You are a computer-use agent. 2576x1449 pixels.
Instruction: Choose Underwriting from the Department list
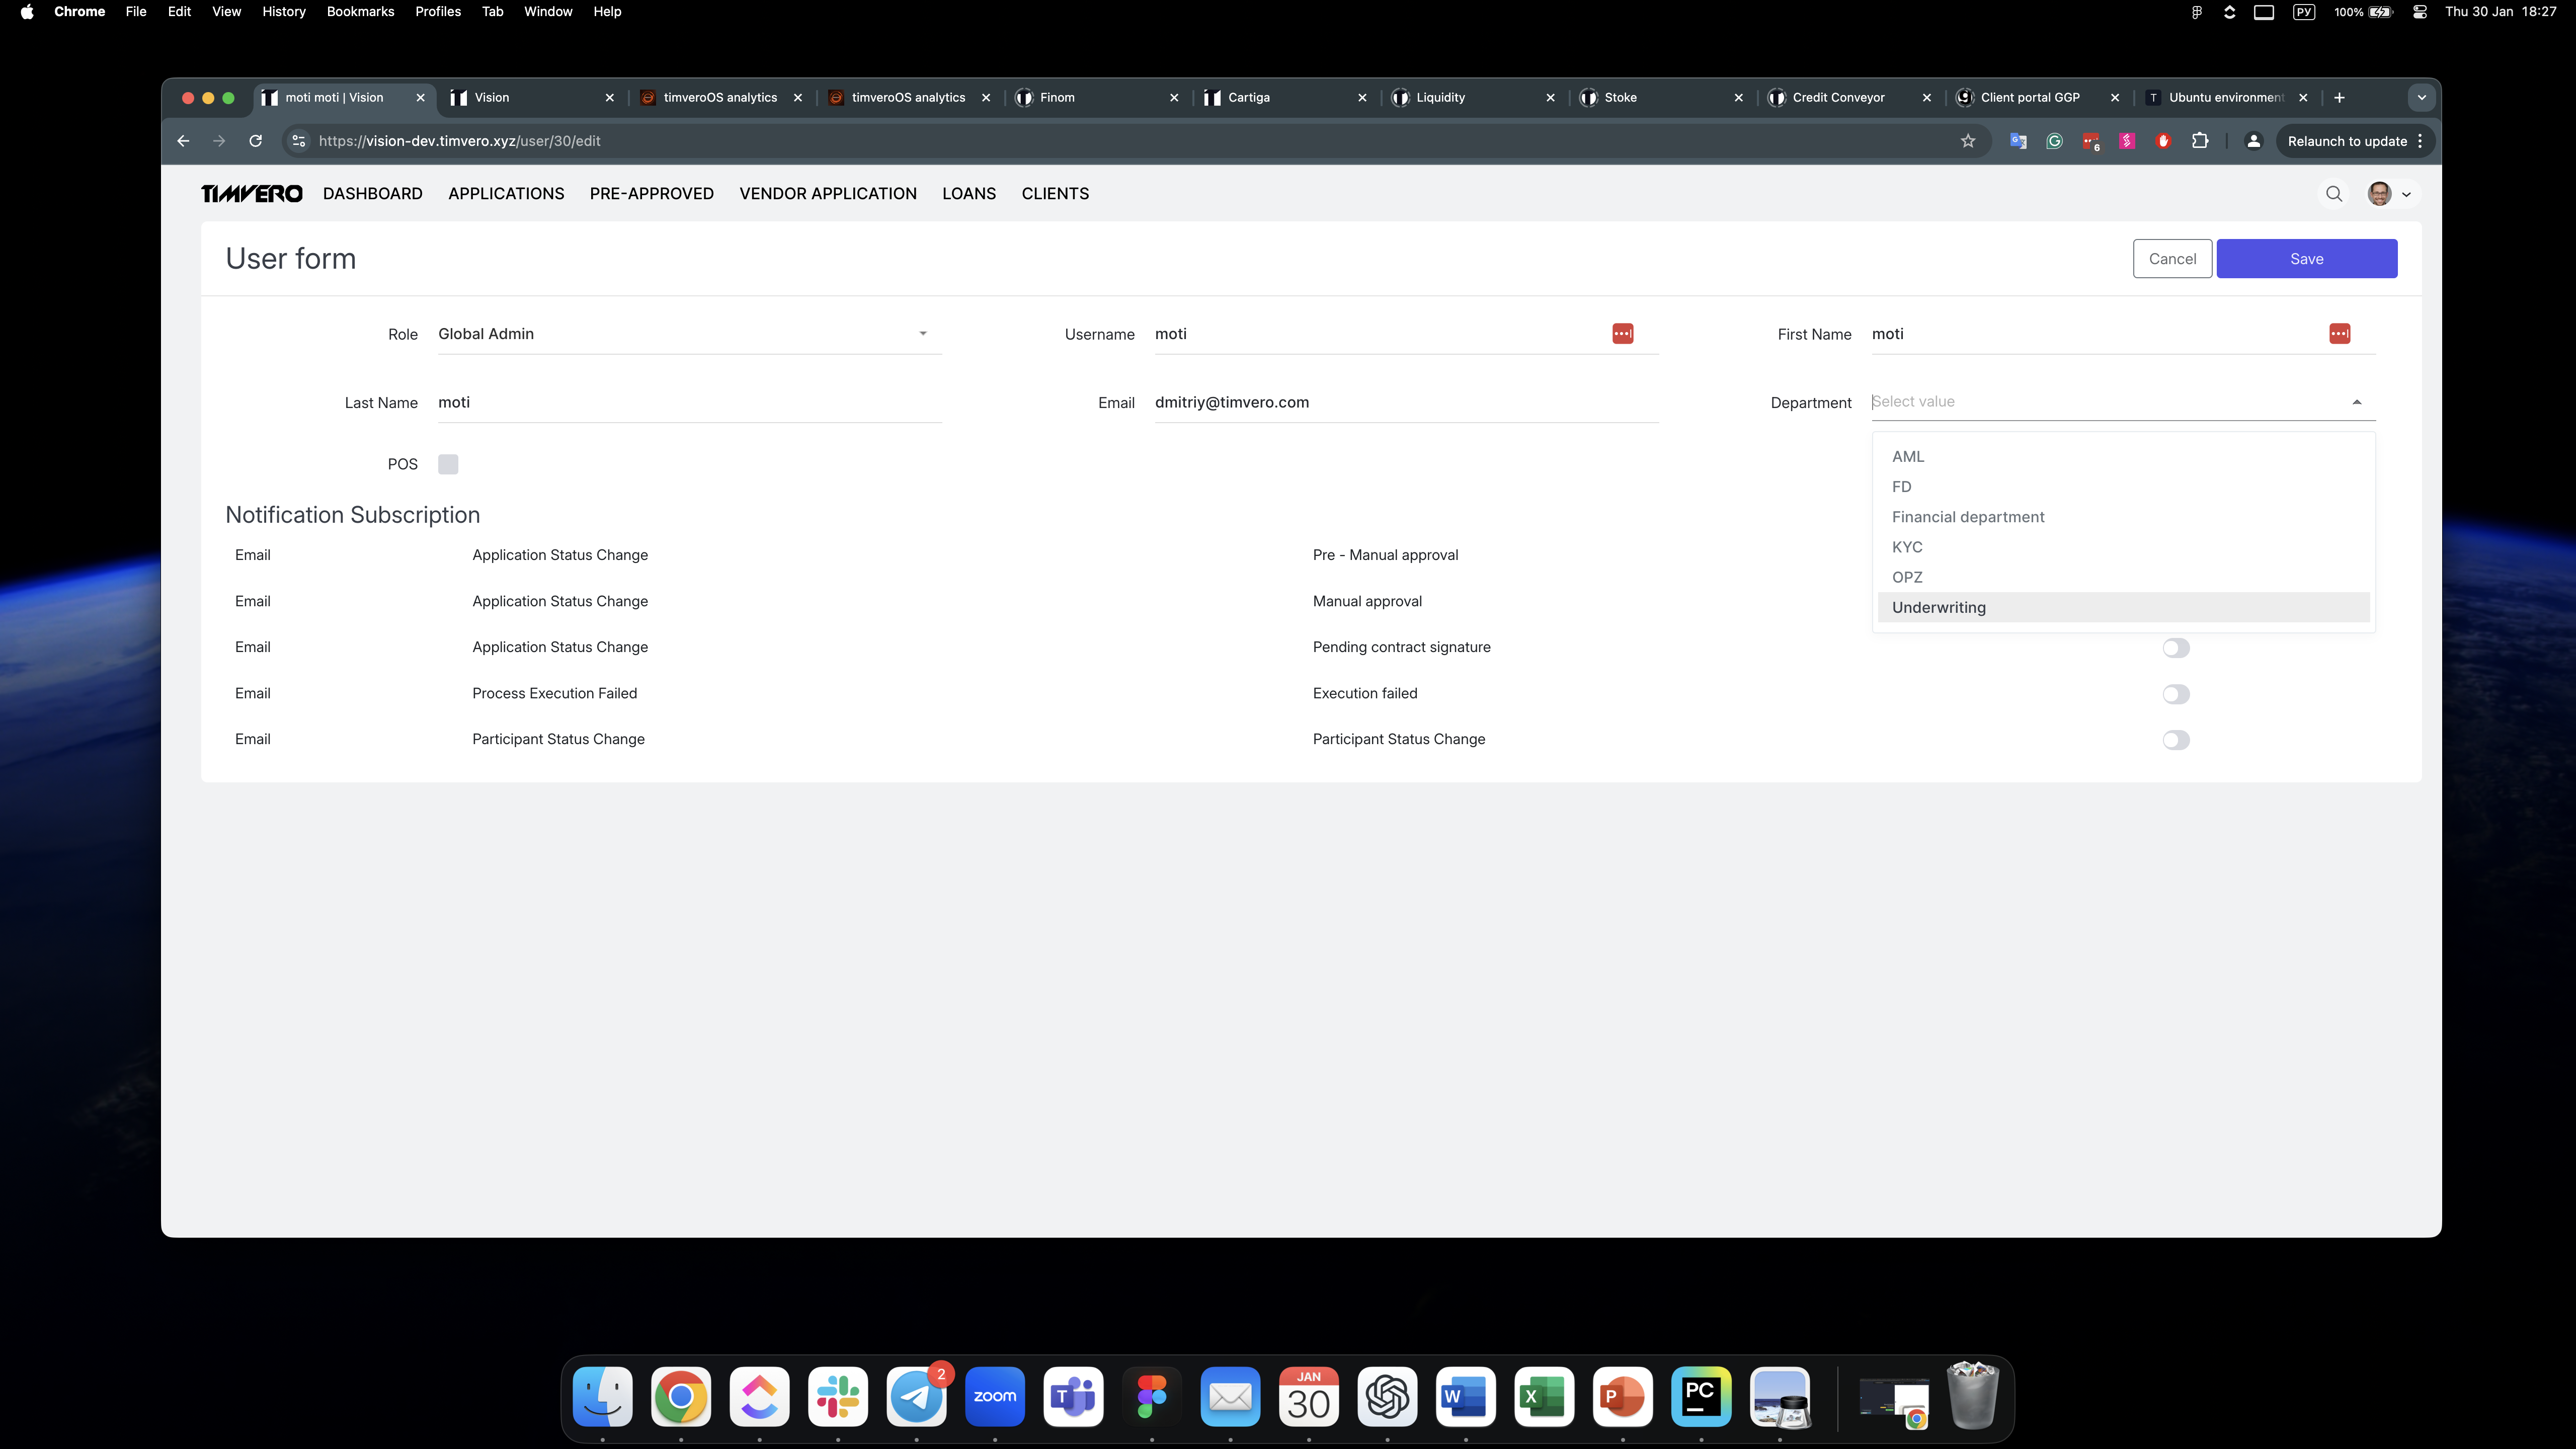coord(1939,607)
